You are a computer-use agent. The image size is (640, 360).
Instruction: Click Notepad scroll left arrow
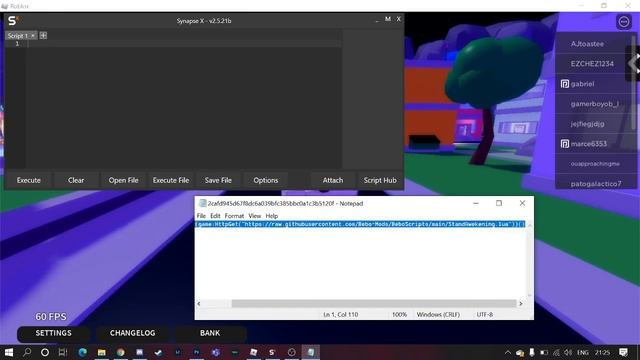[x=199, y=304]
